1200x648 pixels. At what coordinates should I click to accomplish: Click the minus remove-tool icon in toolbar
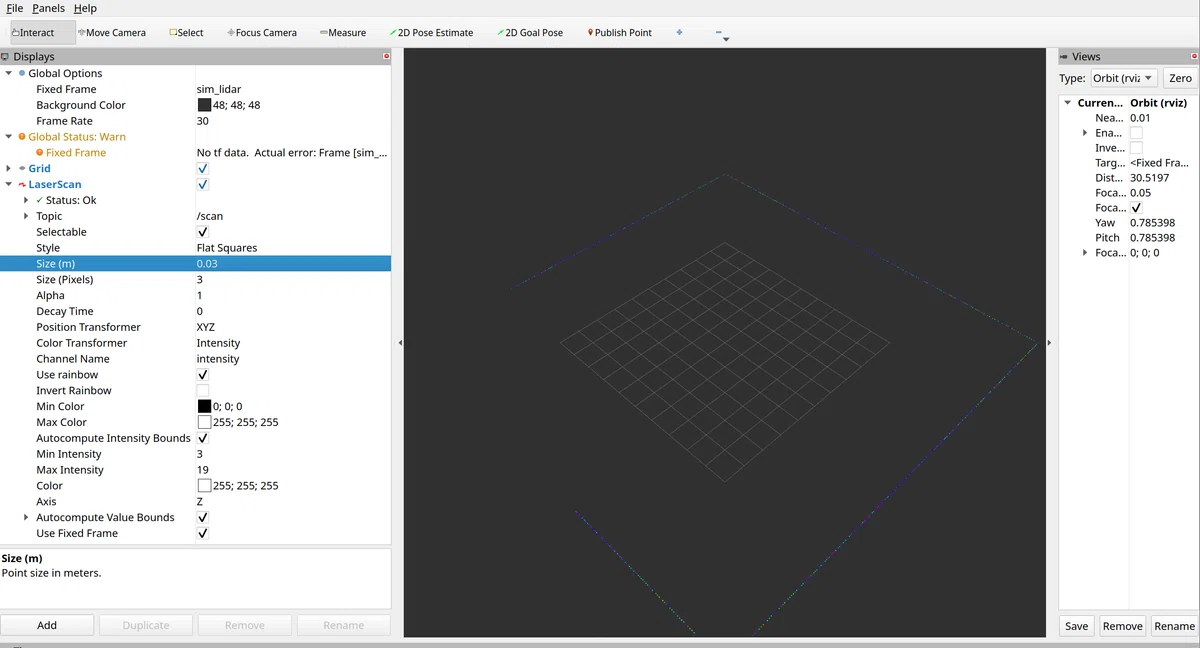[719, 33]
